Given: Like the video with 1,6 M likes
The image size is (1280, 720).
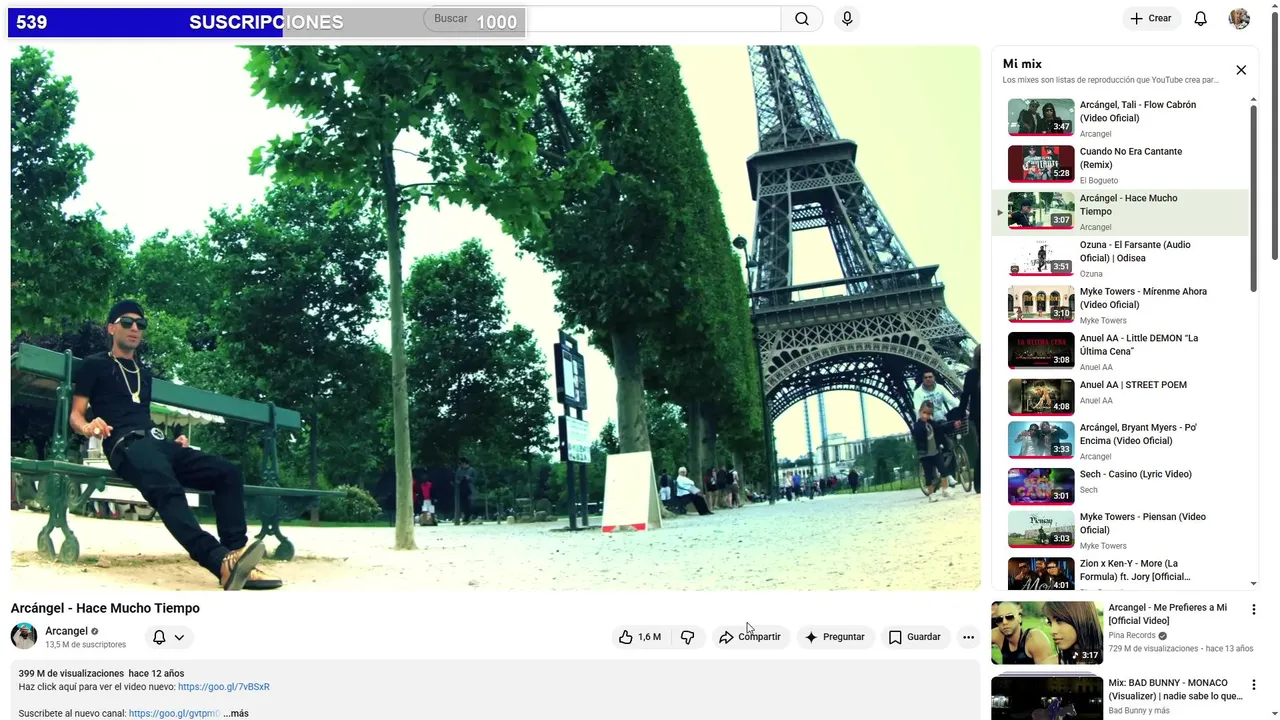Looking at the screenshot, I should (x=640, y=637).
